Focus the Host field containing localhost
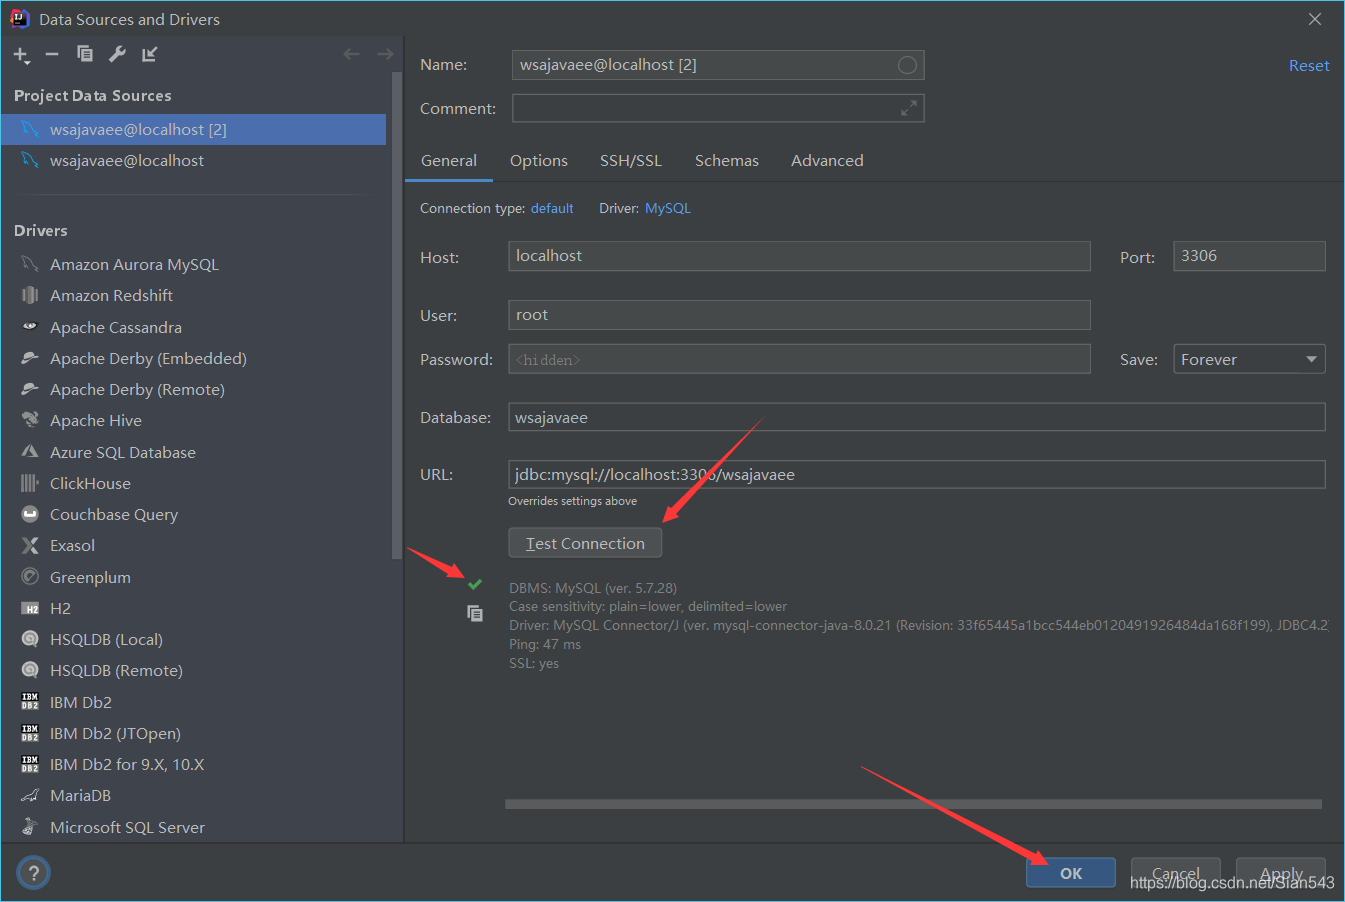The image size is (1345, 902). pos(799,256)
